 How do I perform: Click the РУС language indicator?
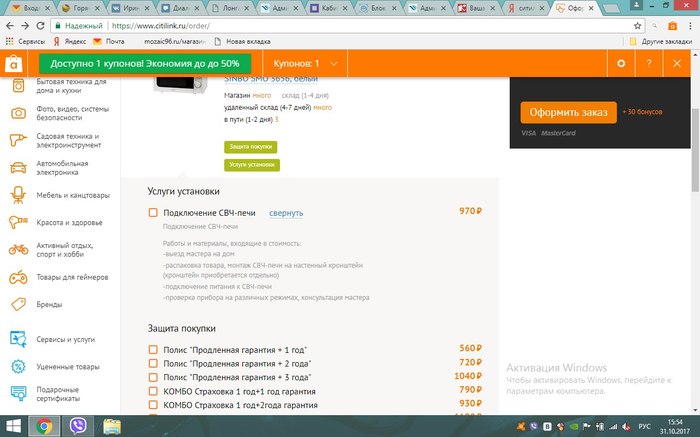644,426
